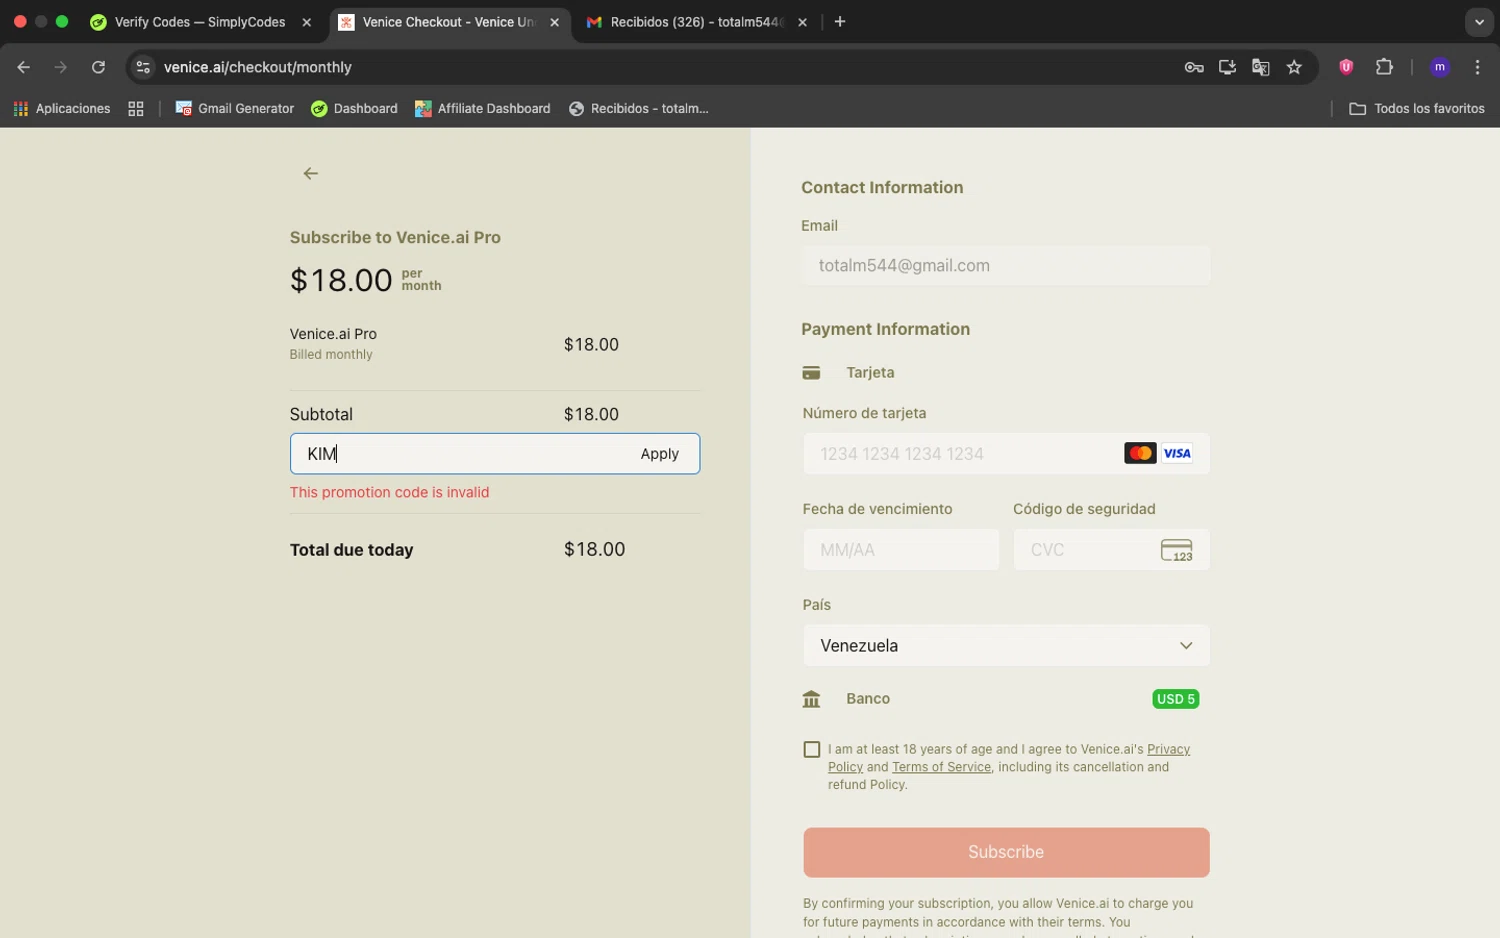Open Recibidos - totalm bookmark

point(638,108)
